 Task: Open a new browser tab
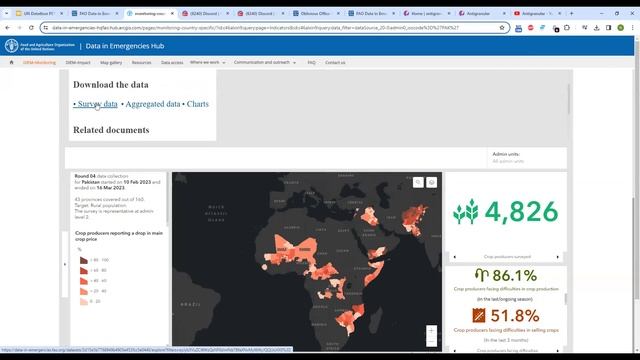pos(571,13)
